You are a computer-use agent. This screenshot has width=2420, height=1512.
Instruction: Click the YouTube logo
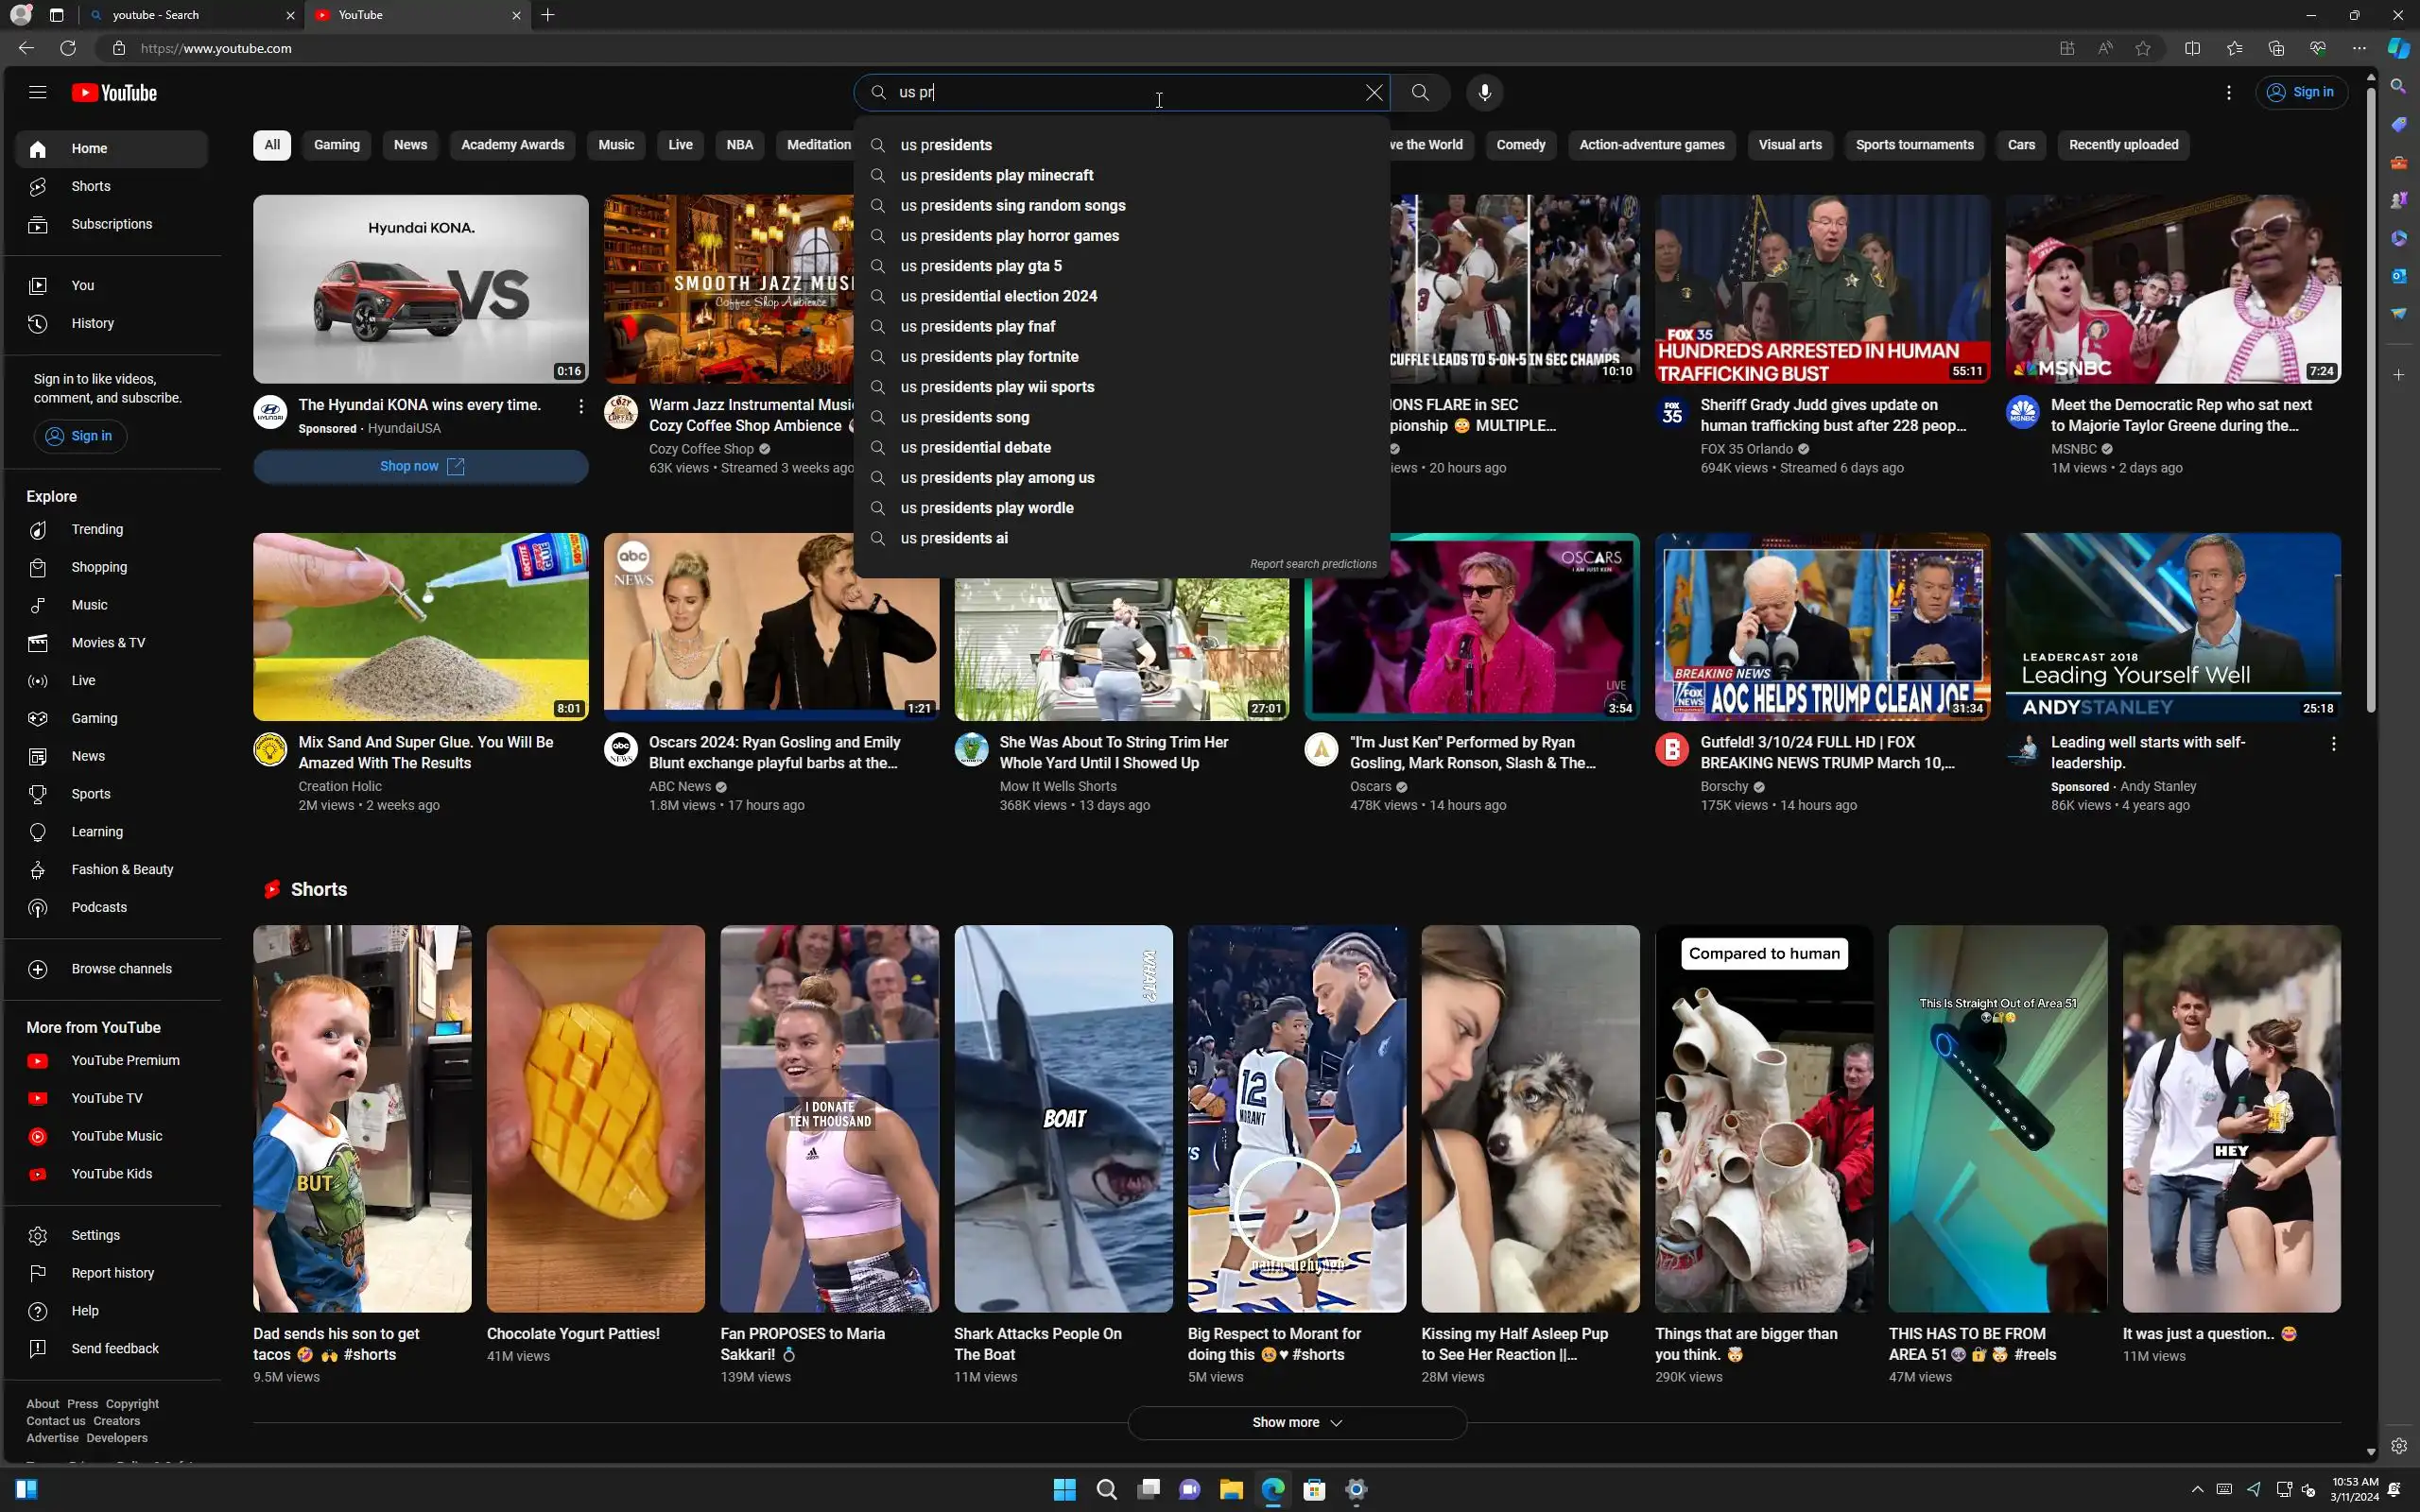[114, 93]
